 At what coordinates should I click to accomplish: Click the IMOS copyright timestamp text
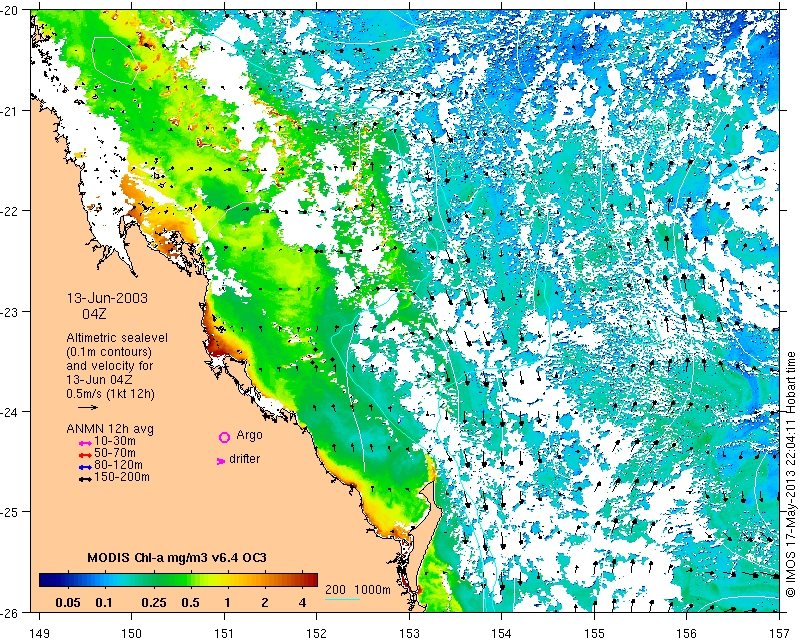791,472
